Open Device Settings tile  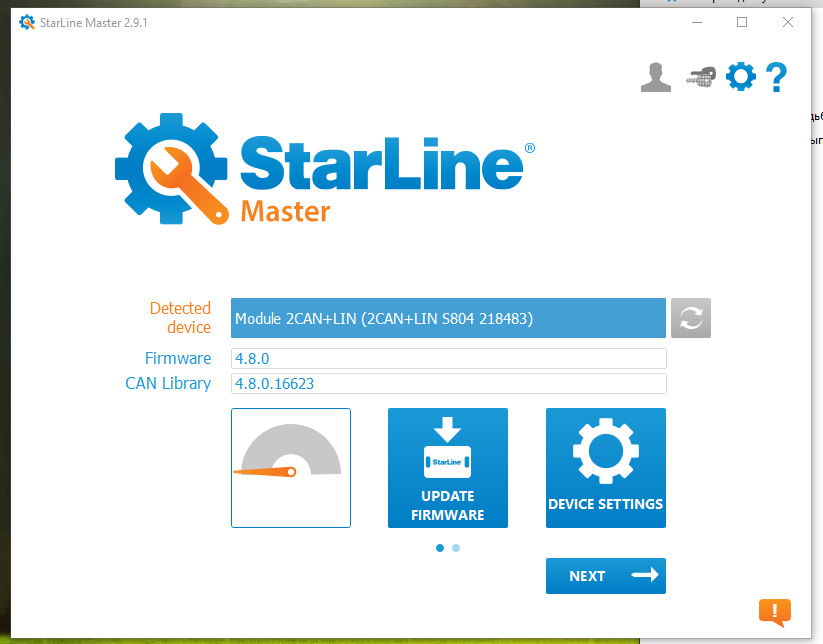point(606,468)
